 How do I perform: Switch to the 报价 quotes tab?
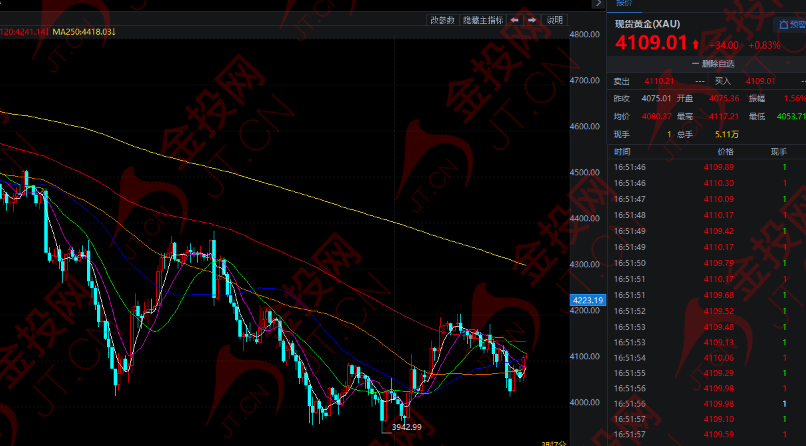click(625, 4)
